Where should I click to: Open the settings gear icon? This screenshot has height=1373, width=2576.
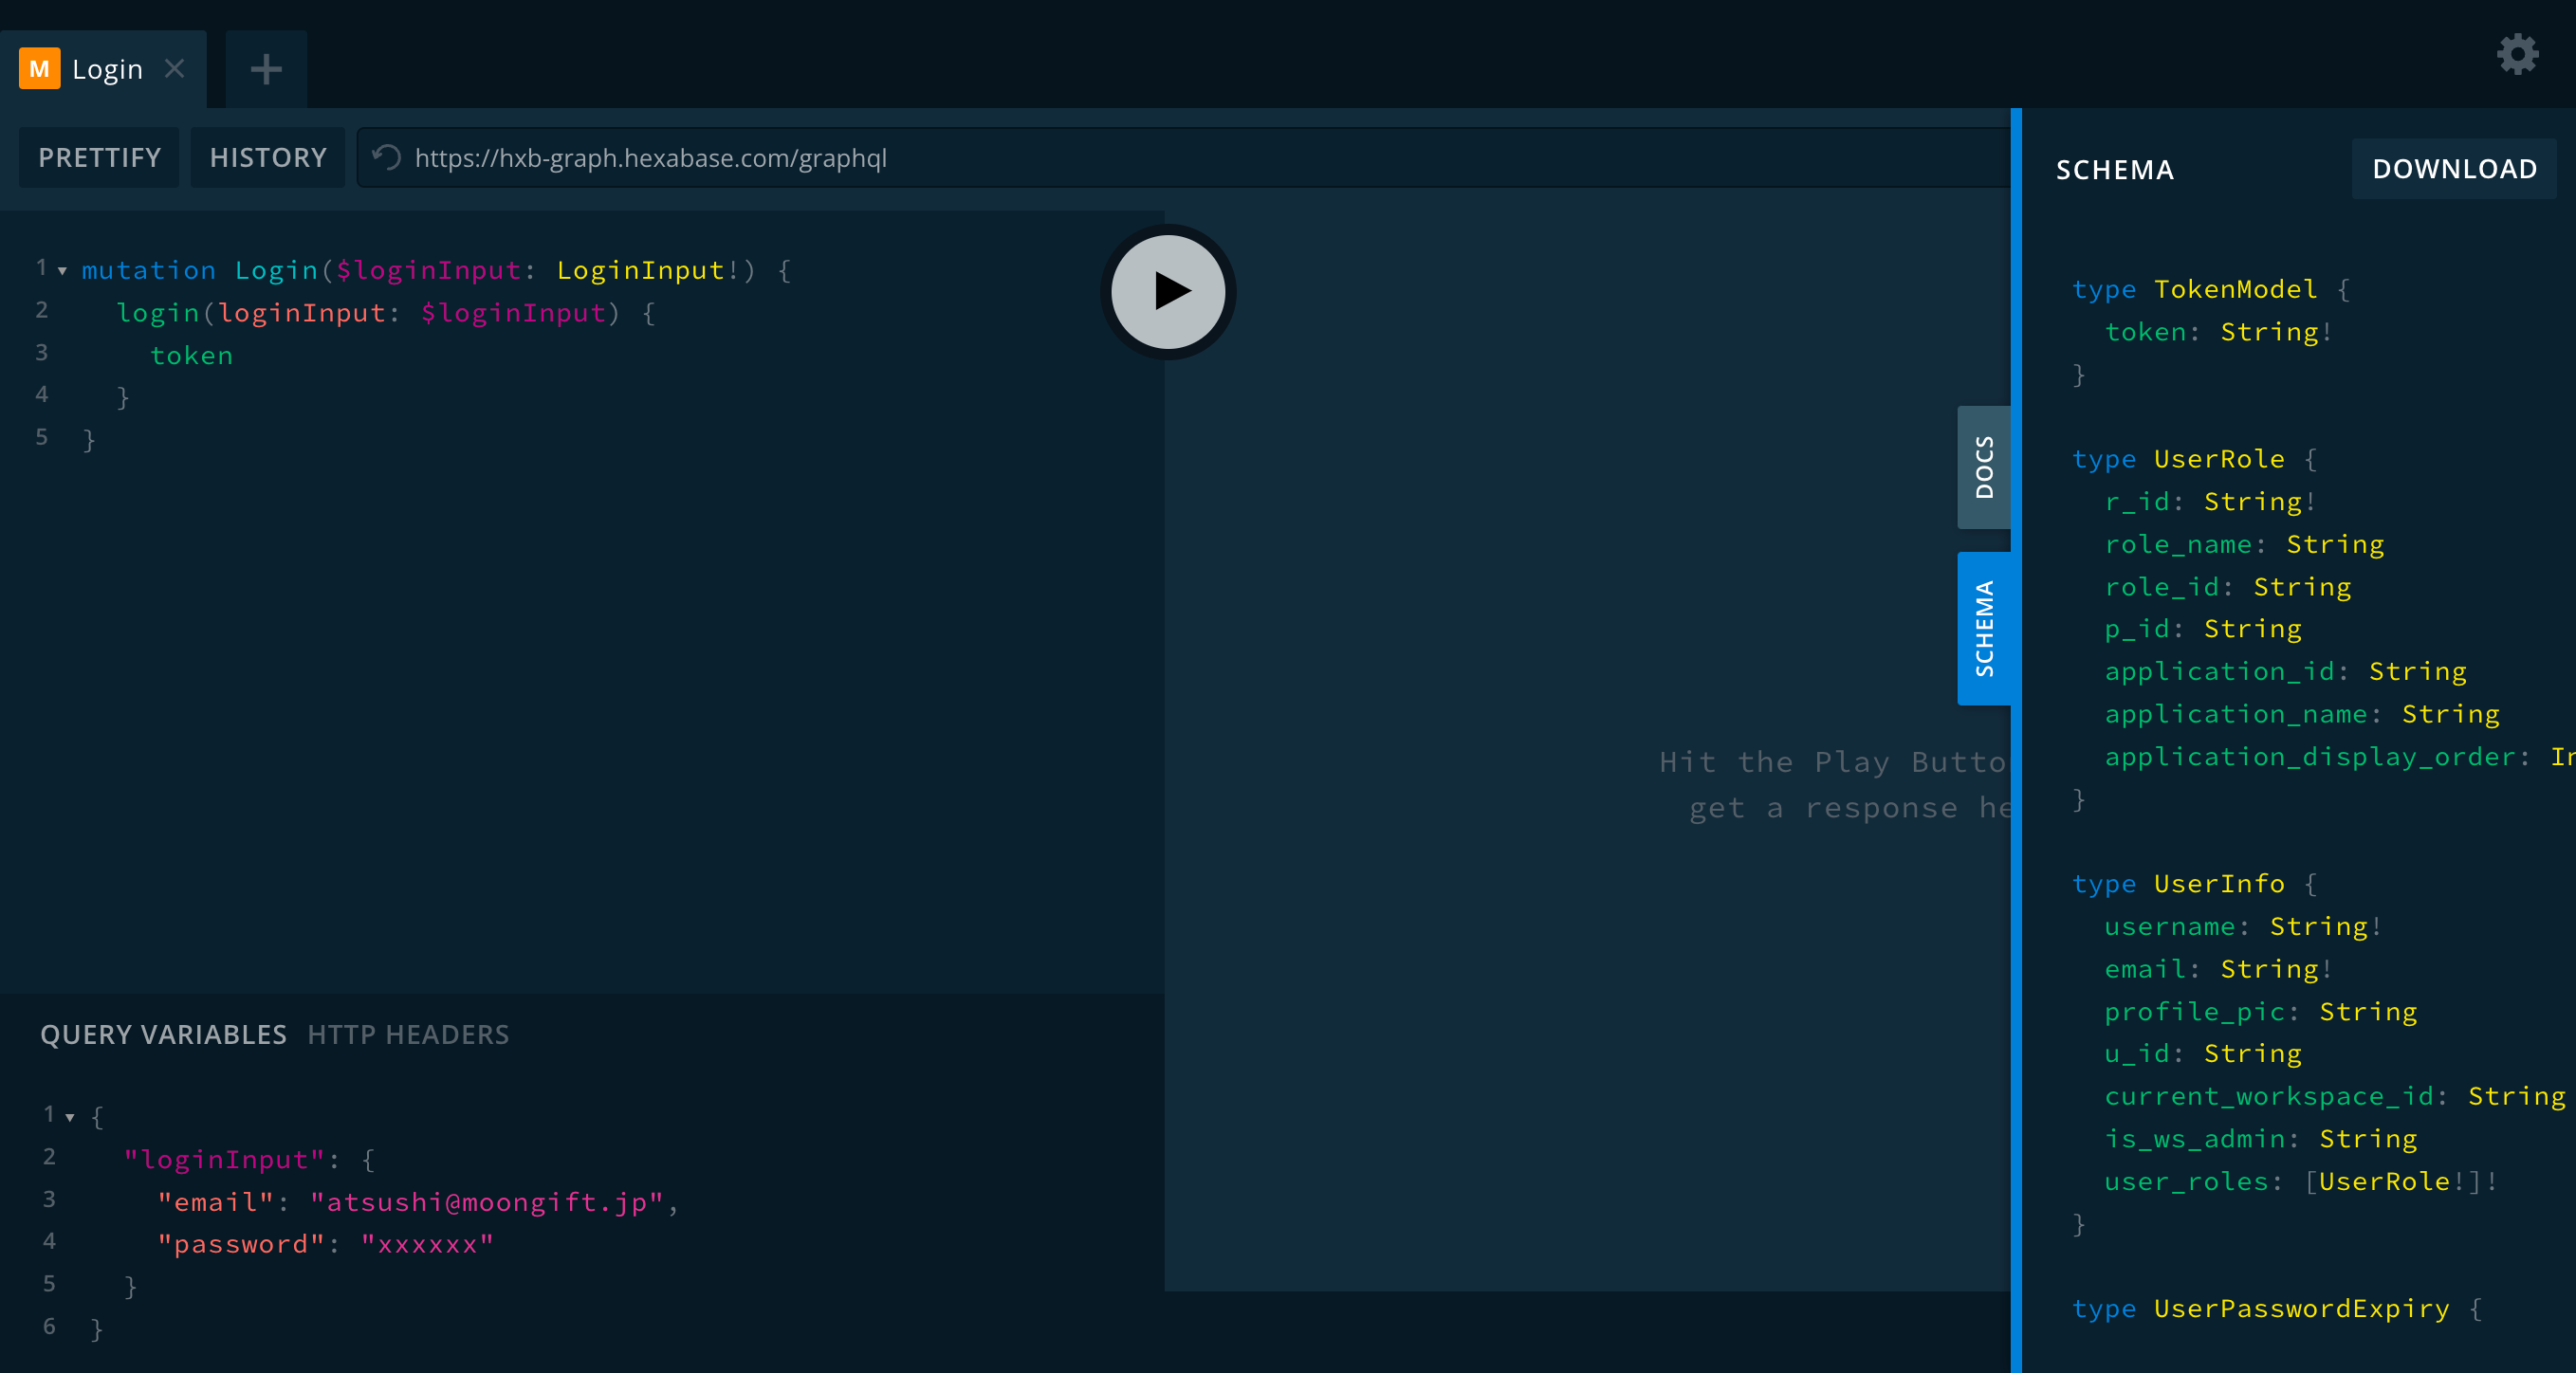[2516, 54]
